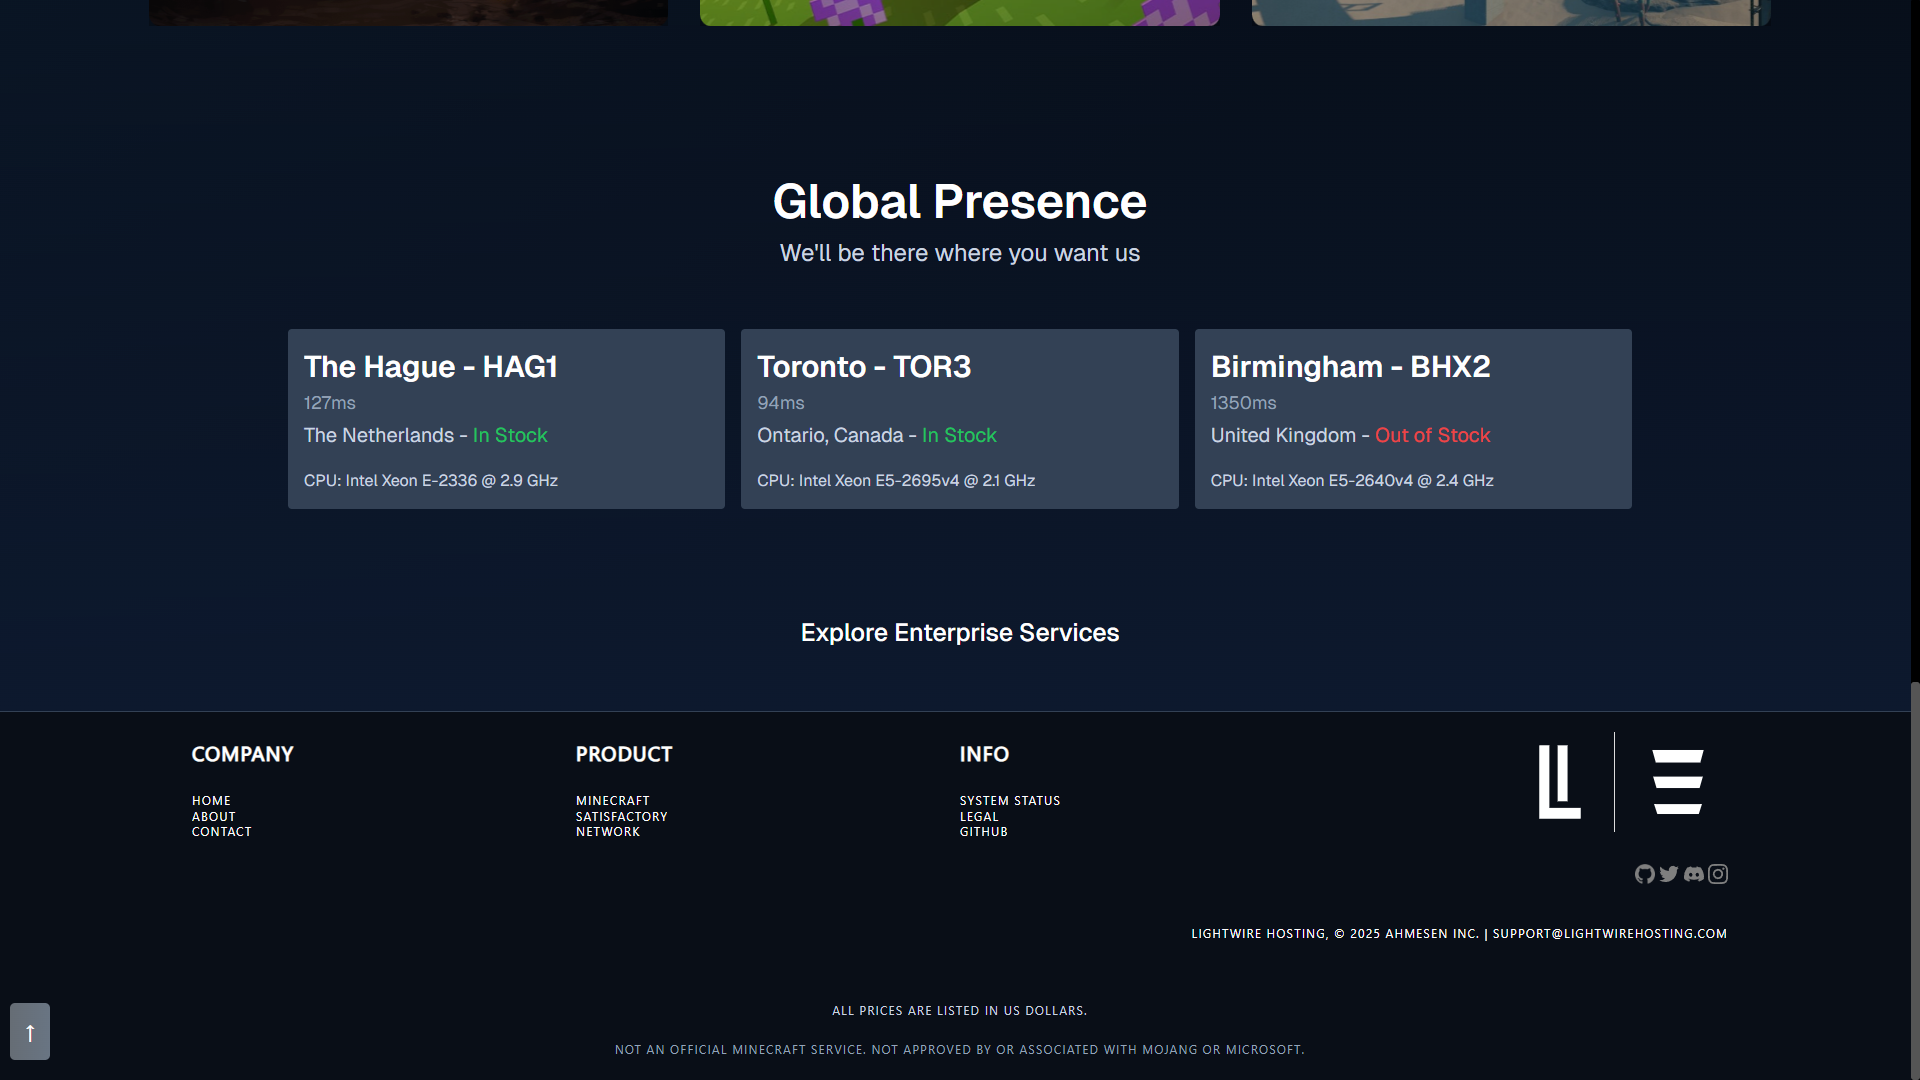Open the About footer link
The width and height of the screenshot is (1920, 1080).
tap(214, 817)
